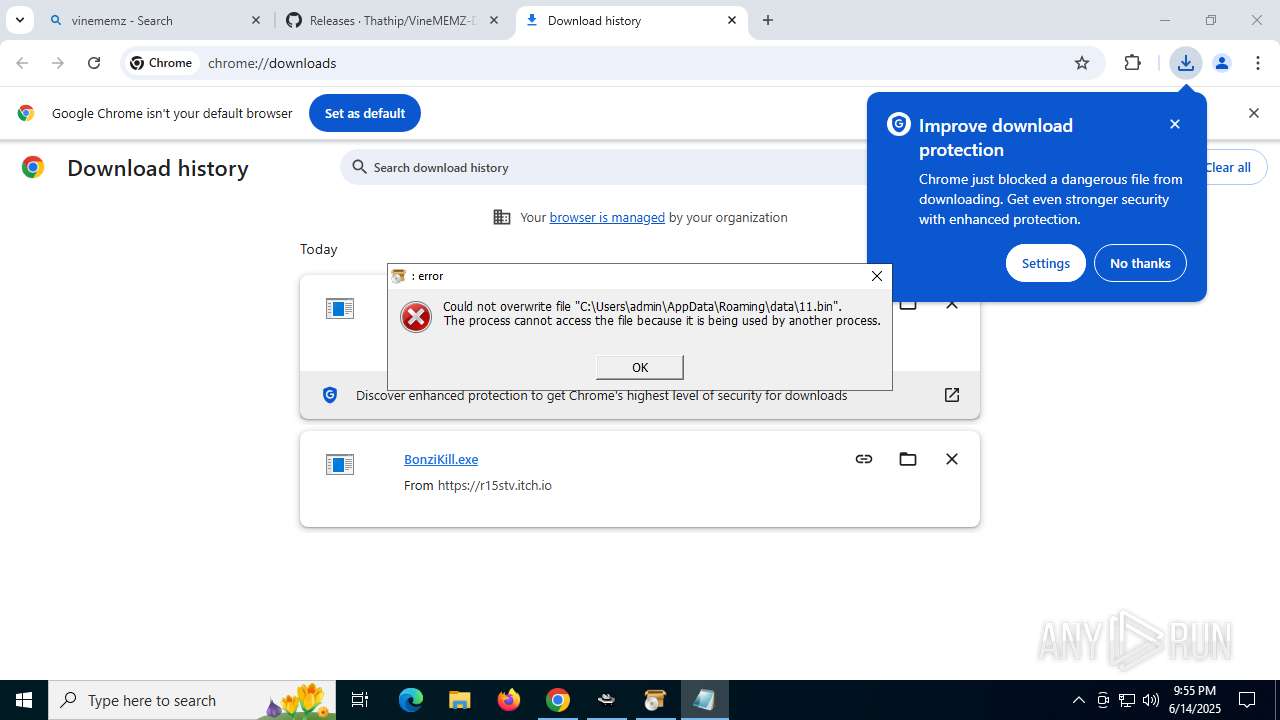Screen dimensions: 1280x720
Task: Go forward to the next page
Action: tap(58, 63)
